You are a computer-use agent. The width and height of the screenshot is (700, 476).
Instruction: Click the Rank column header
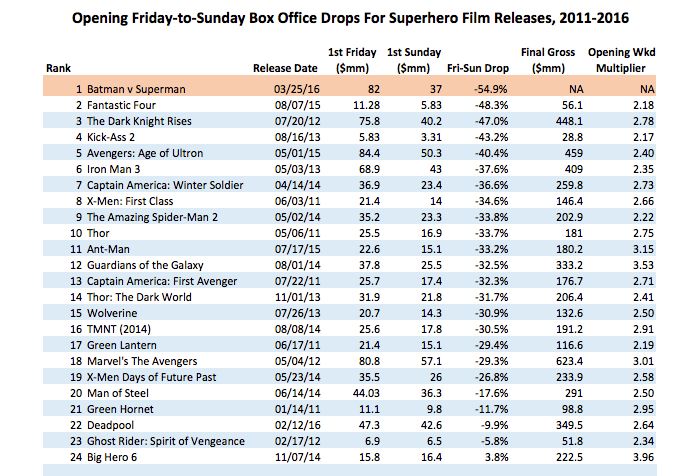[x=57, y=68]
